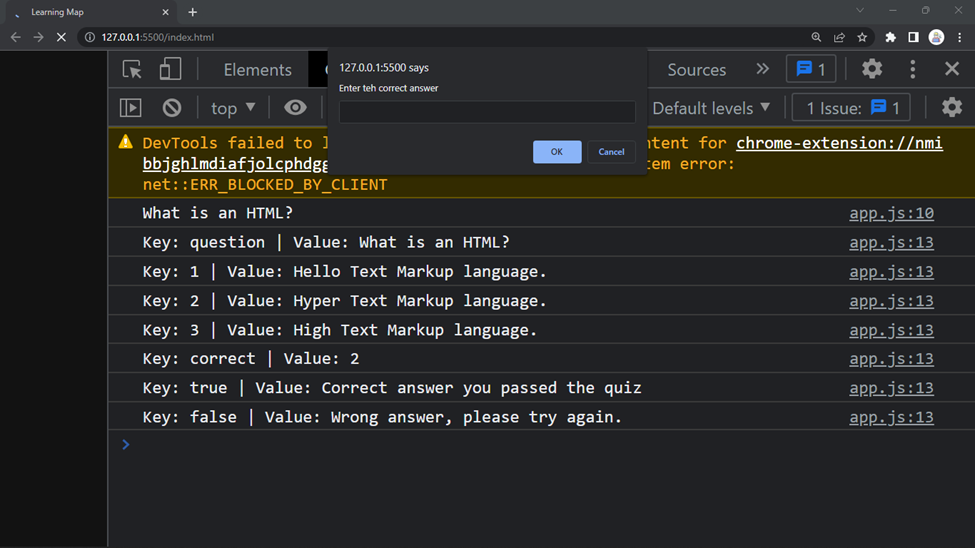Click the 1 Issue button in console toolbar
This screenshot has width=975, height=548.
[x=851, y=108]
